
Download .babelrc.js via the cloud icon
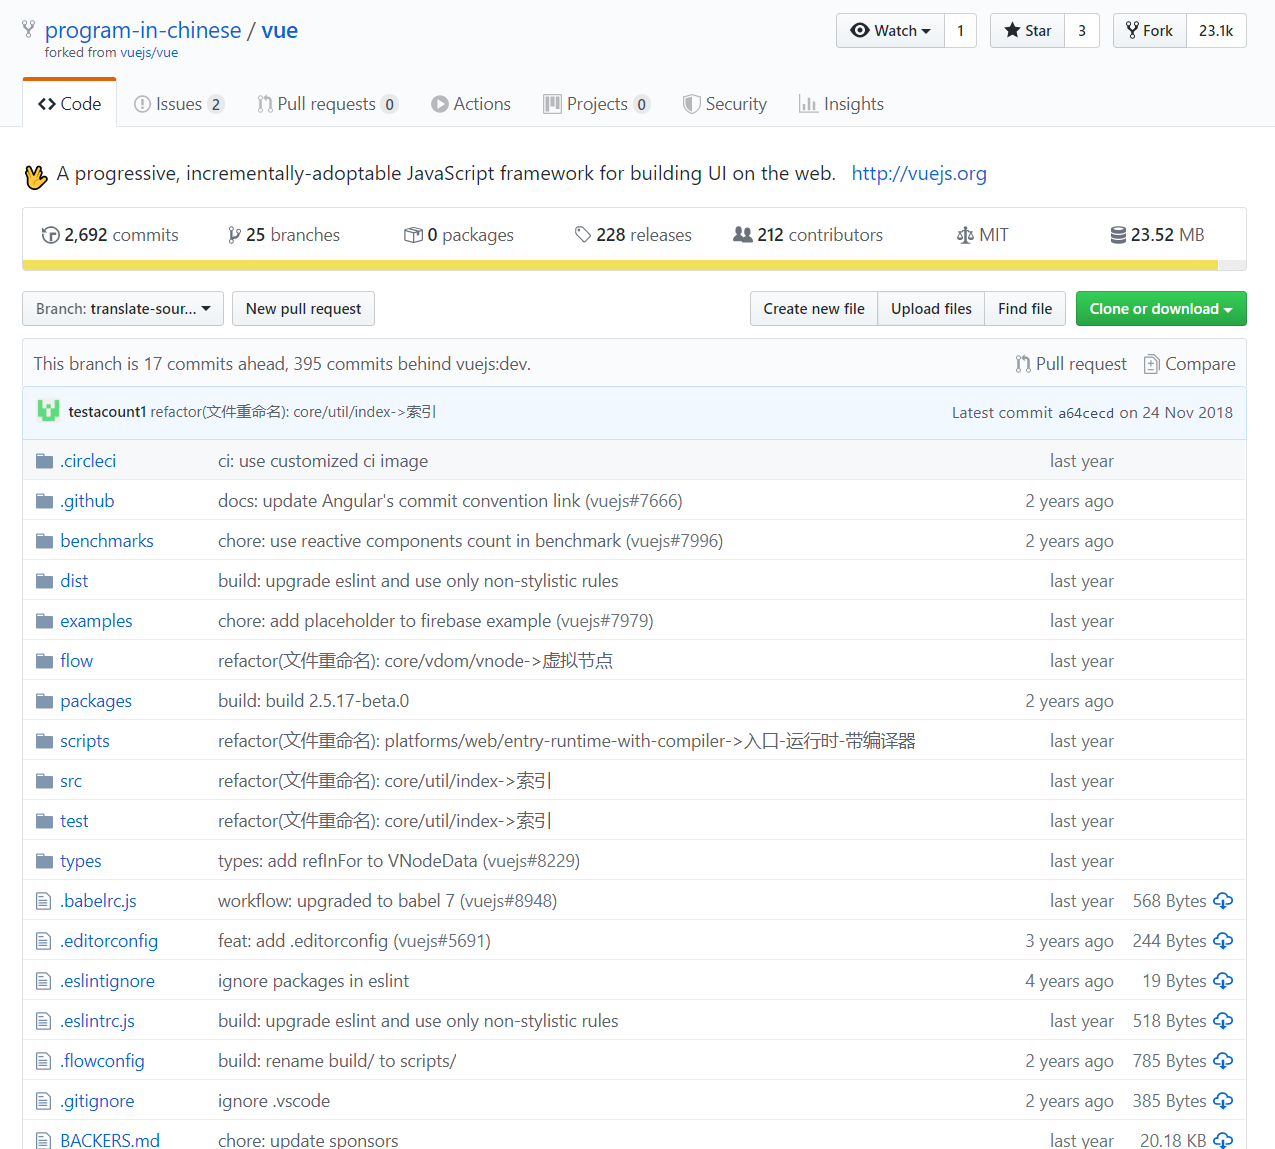click(1223, 901)
